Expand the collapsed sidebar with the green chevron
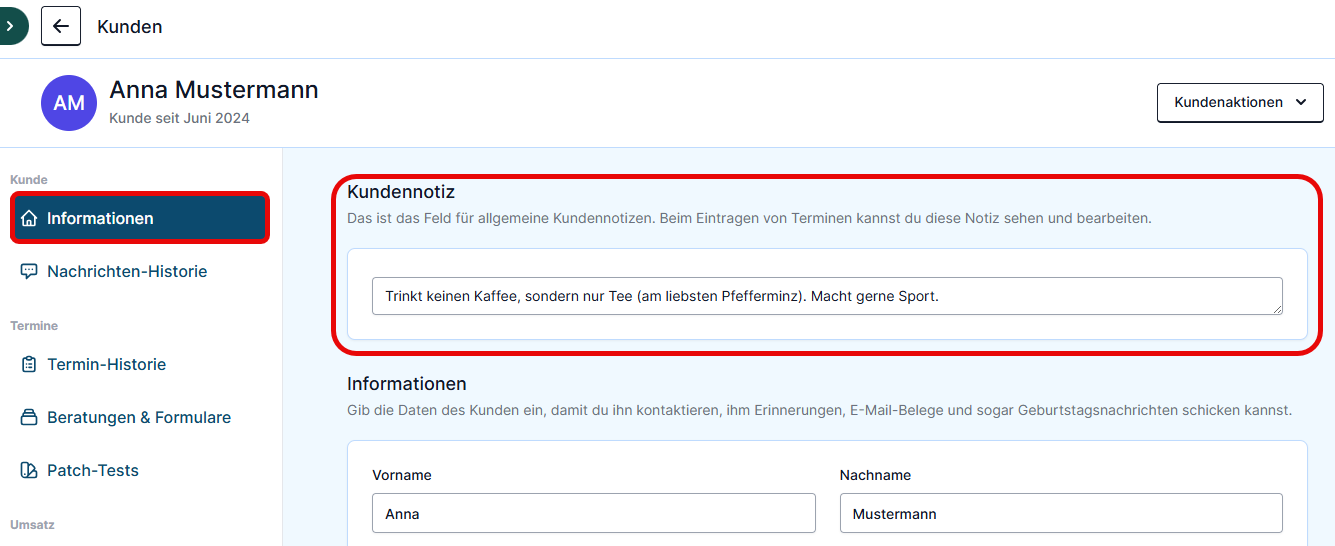1335x546 pixels. [x=12, y=26]
